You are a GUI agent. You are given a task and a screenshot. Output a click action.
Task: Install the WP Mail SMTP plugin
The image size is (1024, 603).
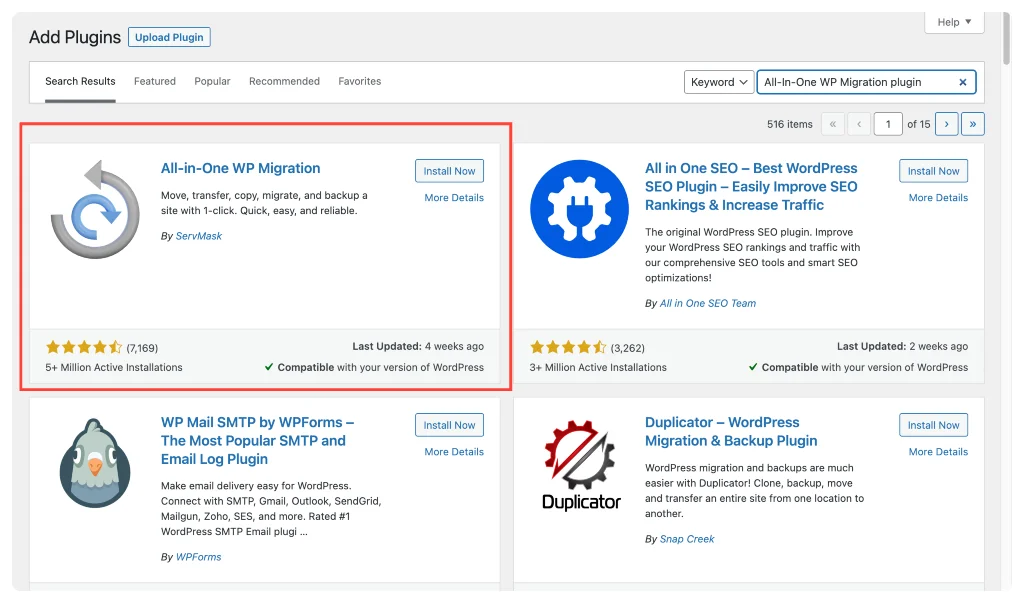point(449,425)
